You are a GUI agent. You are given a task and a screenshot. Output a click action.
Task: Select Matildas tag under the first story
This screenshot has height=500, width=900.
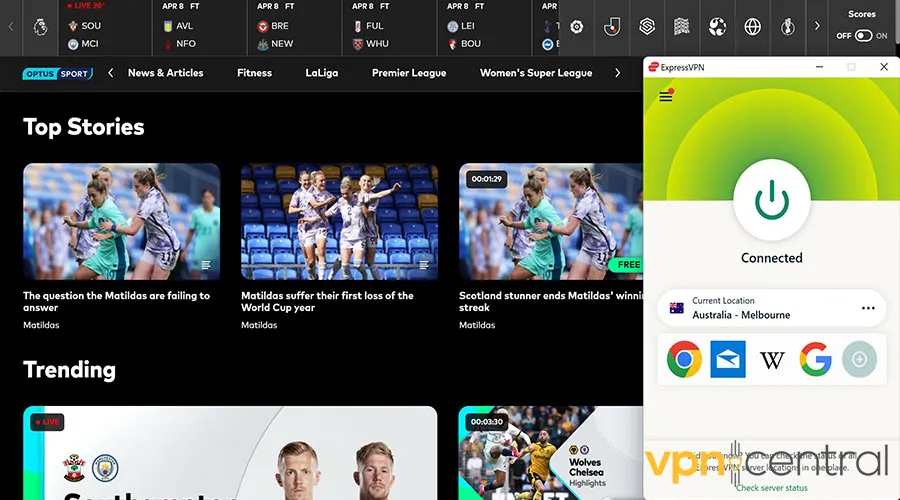tap(41, 325)
